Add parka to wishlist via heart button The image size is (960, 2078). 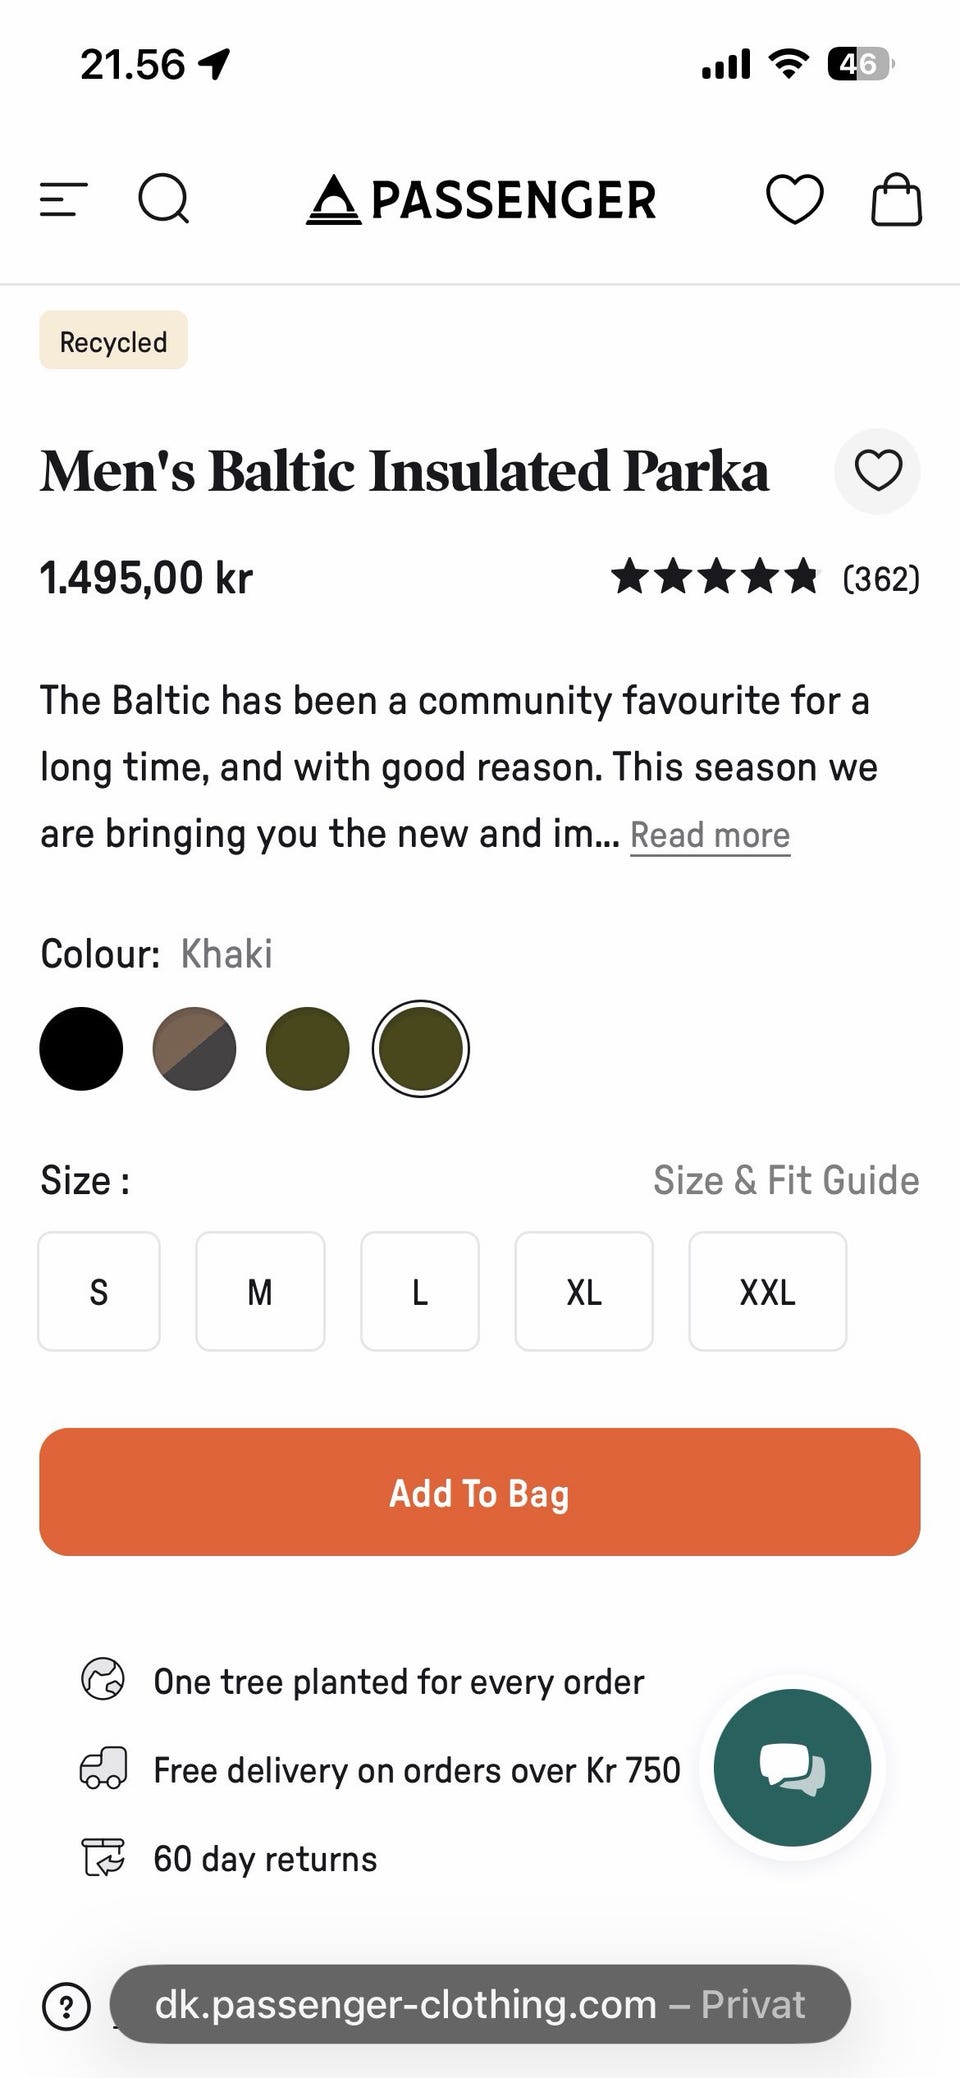(878, 471)
